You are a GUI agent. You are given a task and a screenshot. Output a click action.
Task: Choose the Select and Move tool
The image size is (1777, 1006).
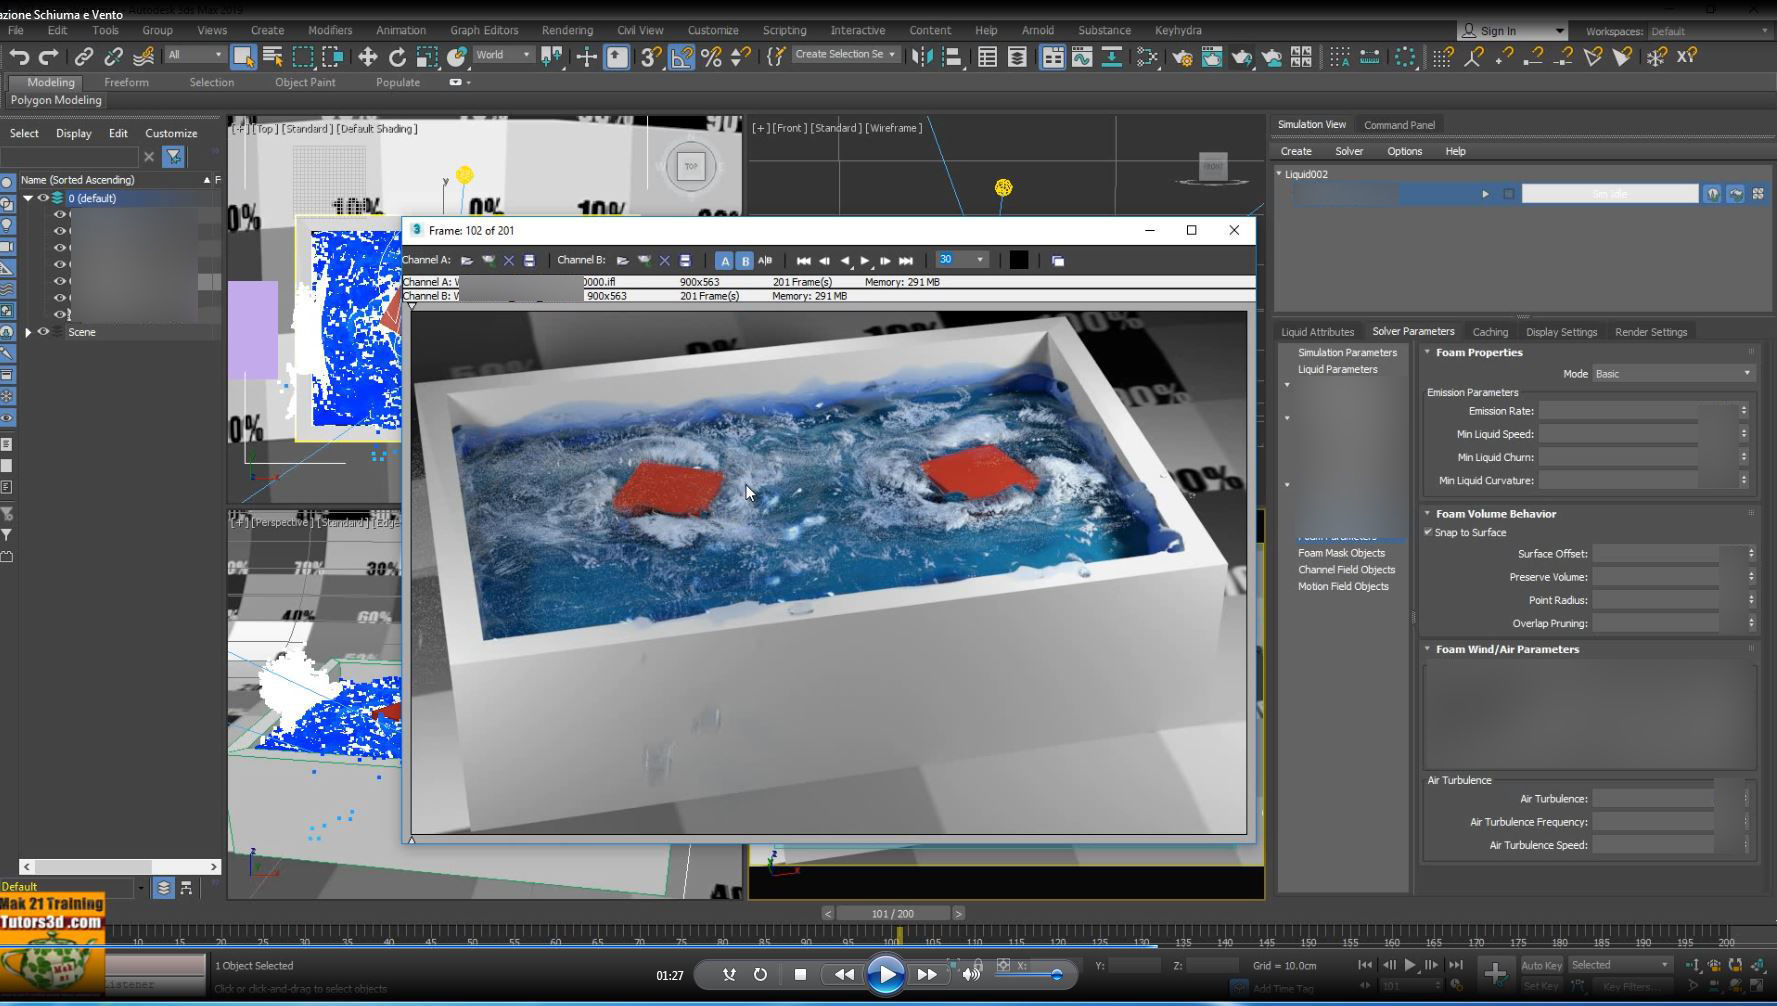click(367, 57)
